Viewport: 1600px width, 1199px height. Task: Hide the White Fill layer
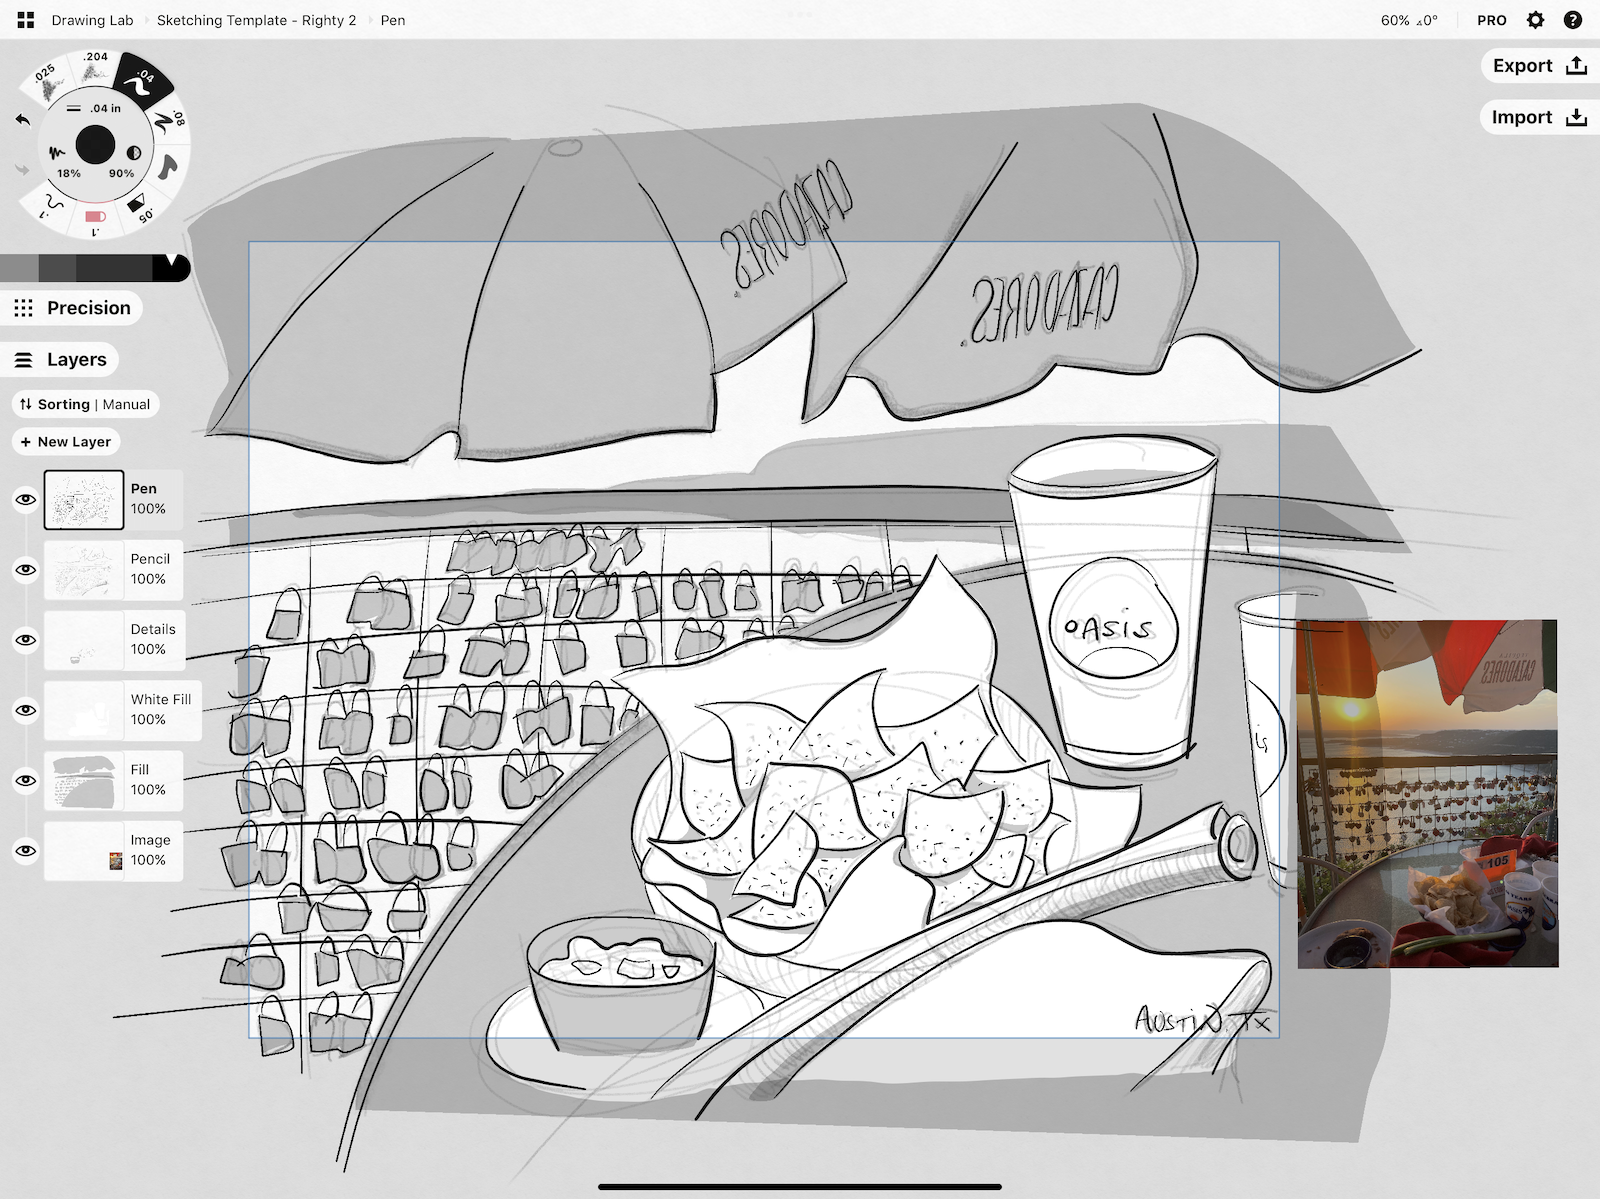pos(26,710)
